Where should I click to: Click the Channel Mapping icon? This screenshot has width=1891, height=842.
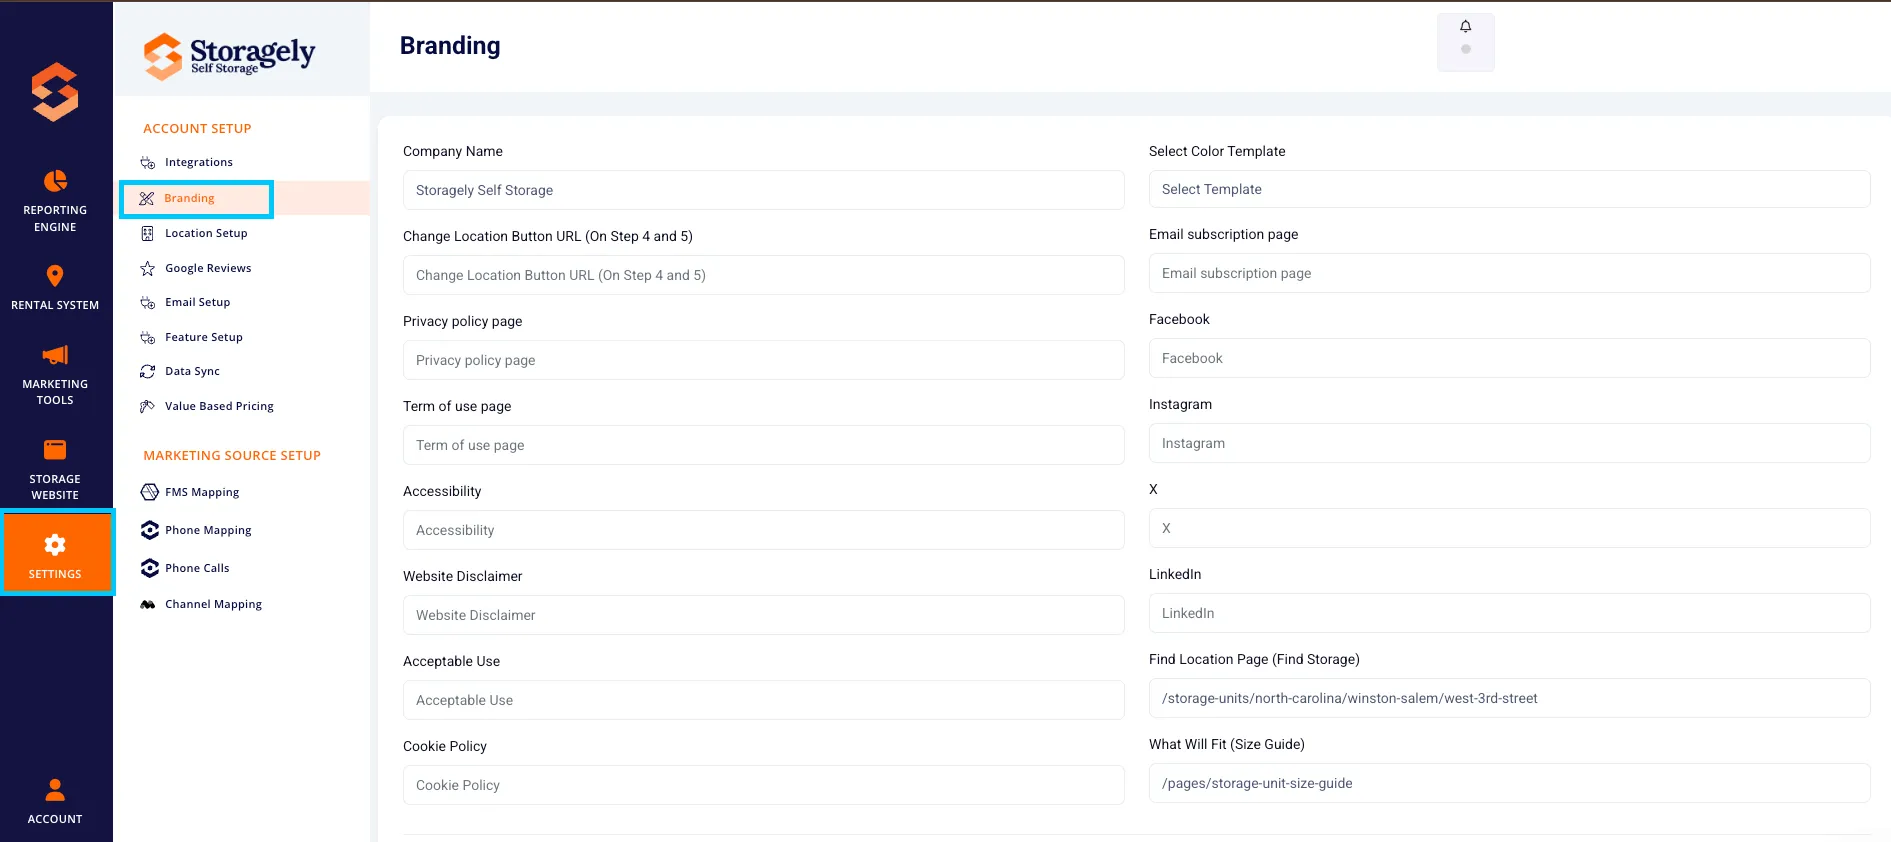click(148, 604)
